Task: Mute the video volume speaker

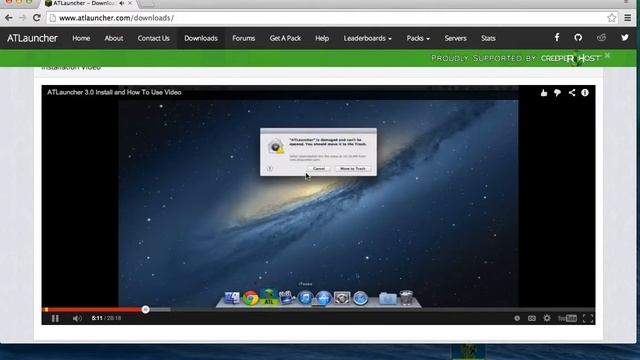Action: (x=77, y=318)
